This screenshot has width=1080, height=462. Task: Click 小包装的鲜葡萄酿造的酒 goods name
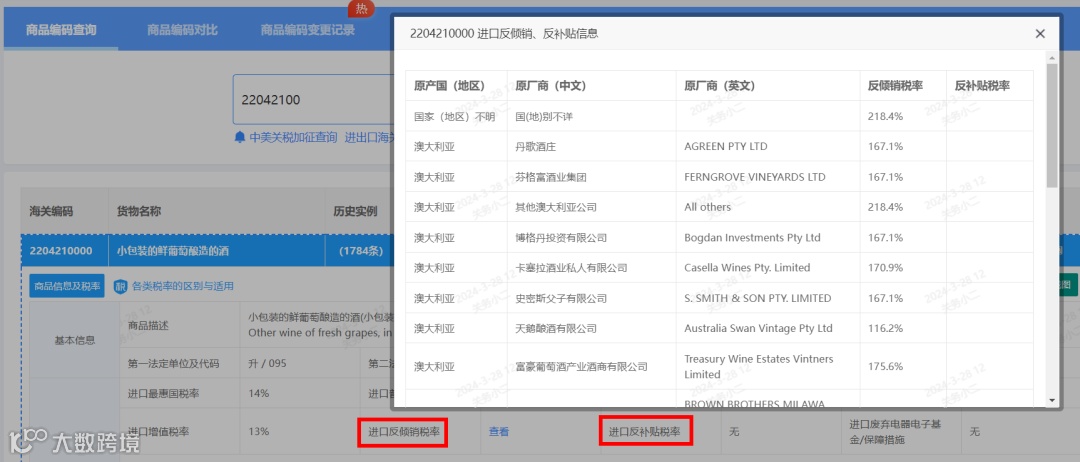point(173,251)
